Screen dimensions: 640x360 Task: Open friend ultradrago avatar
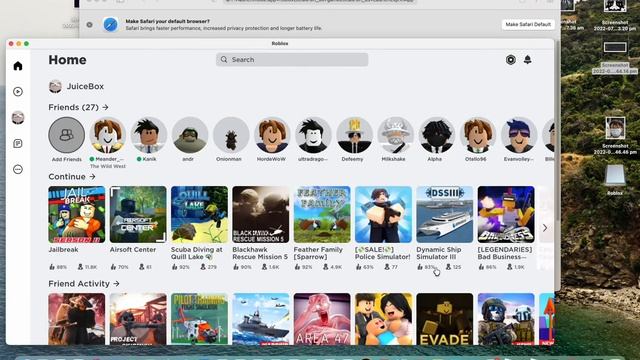313,135
